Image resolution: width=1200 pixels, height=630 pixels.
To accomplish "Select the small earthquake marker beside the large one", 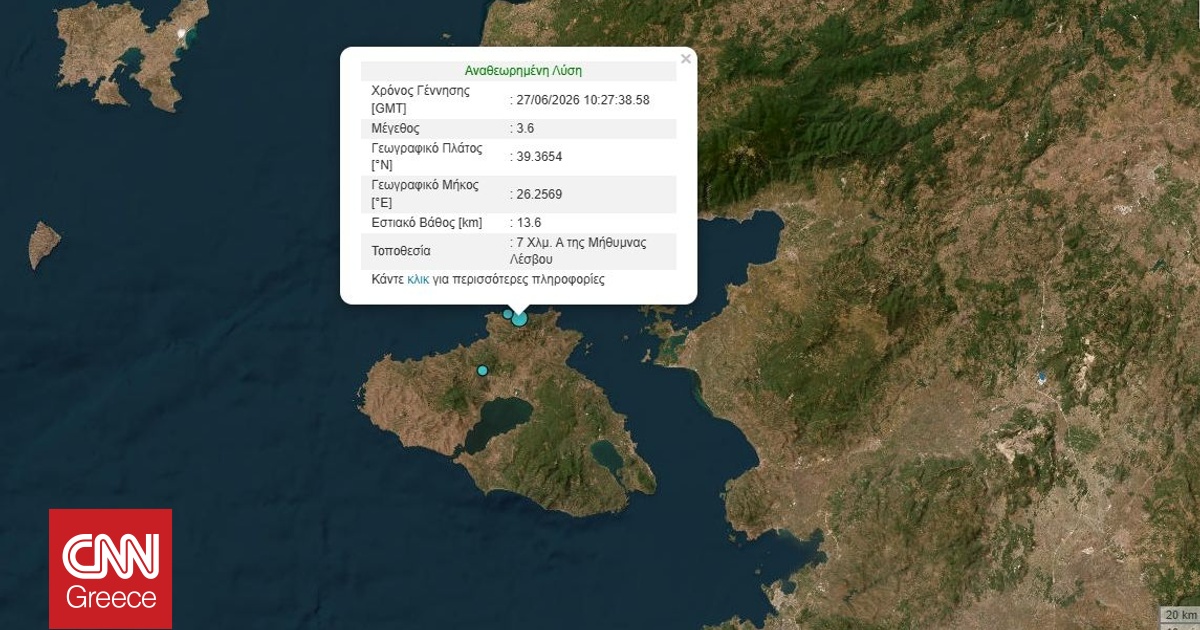I will [508, 314].
